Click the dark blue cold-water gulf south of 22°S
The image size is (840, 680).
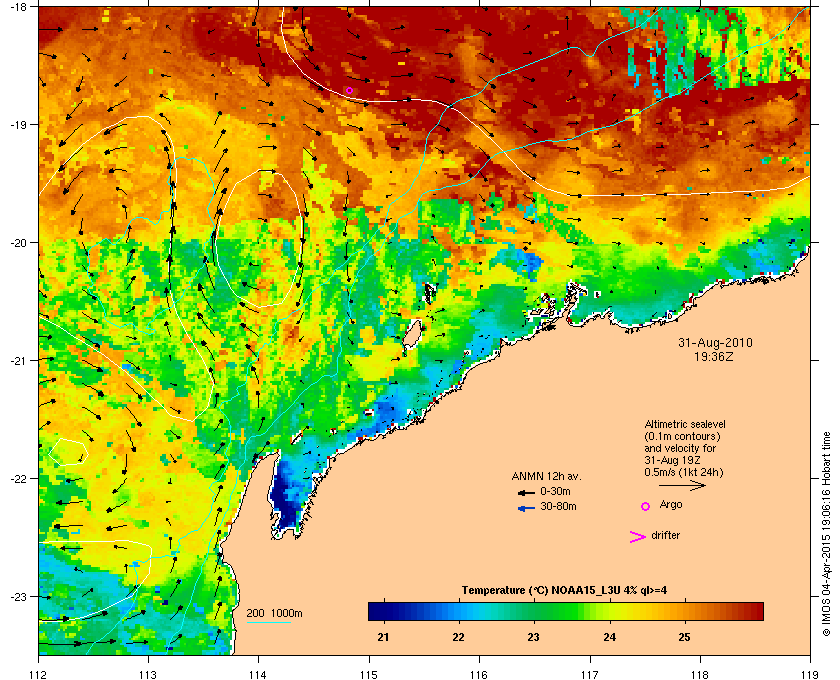coord(286,500)
